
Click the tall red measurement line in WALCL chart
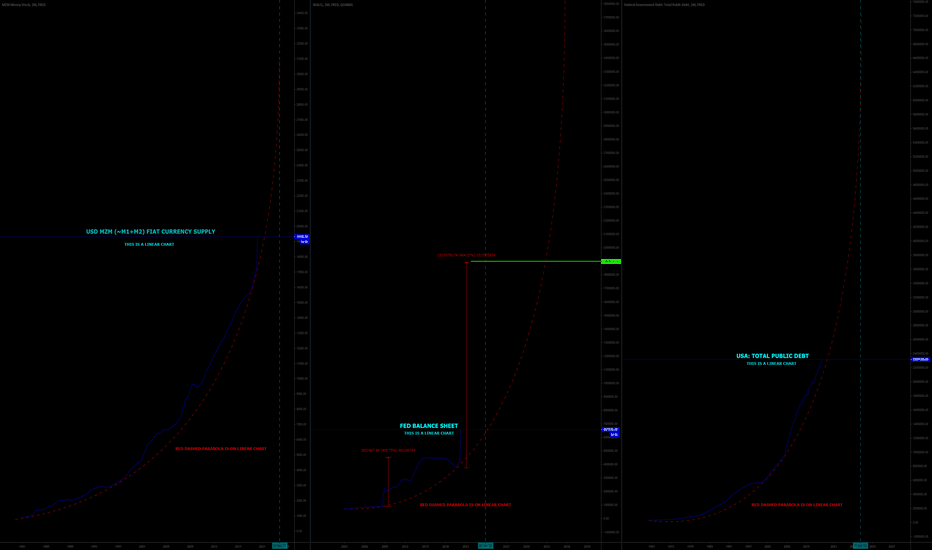point(467,365)
